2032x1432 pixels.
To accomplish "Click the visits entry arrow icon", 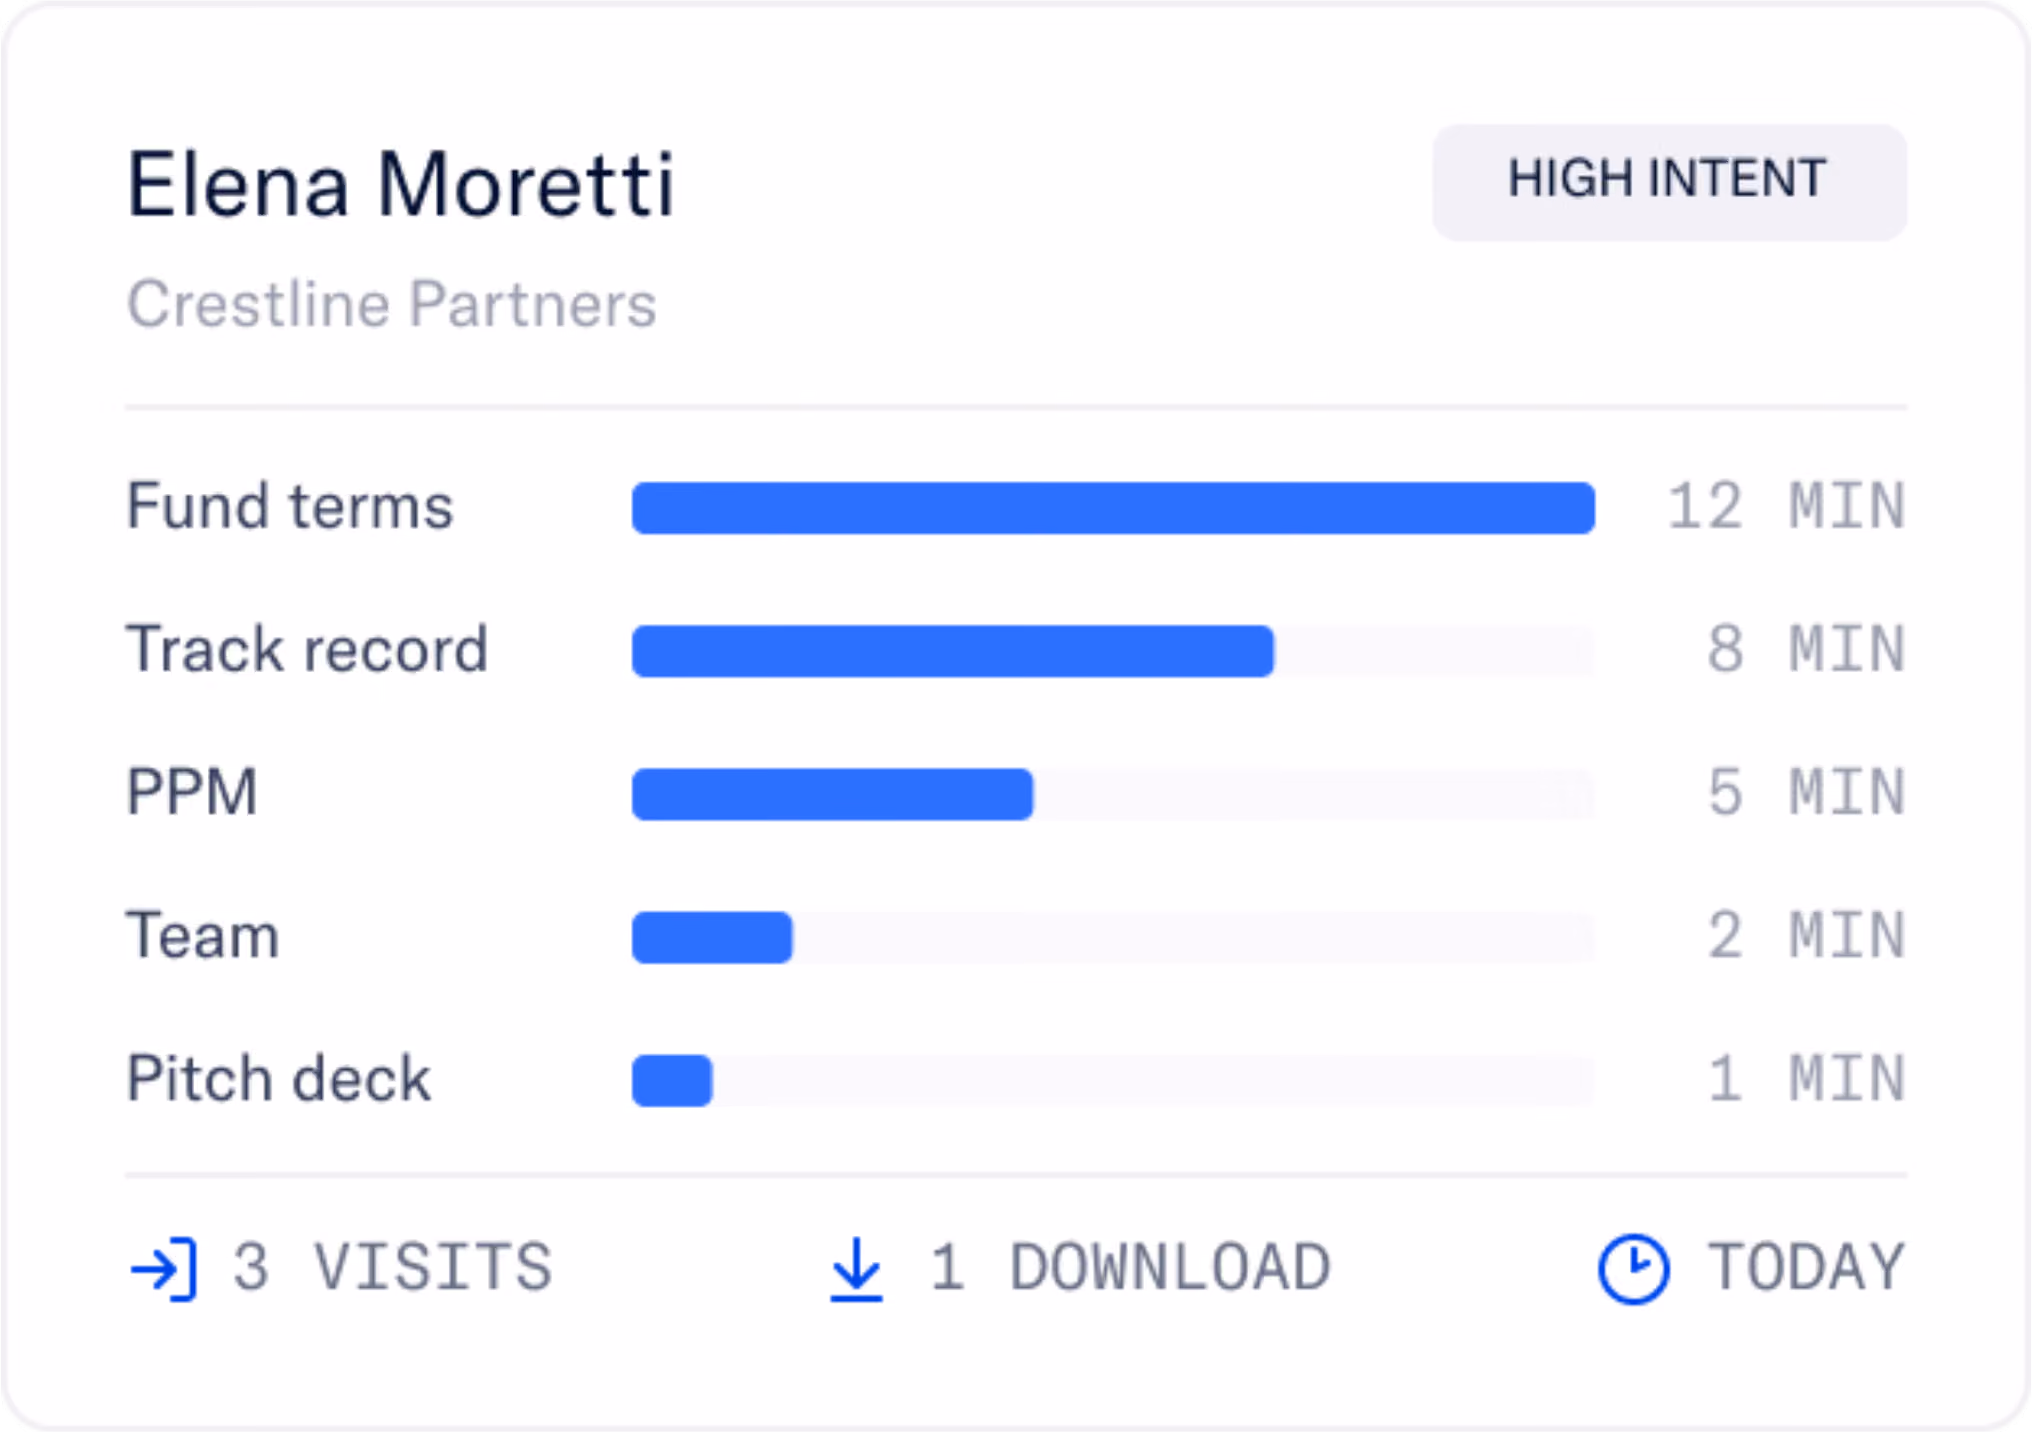I will coord(164,1269).
